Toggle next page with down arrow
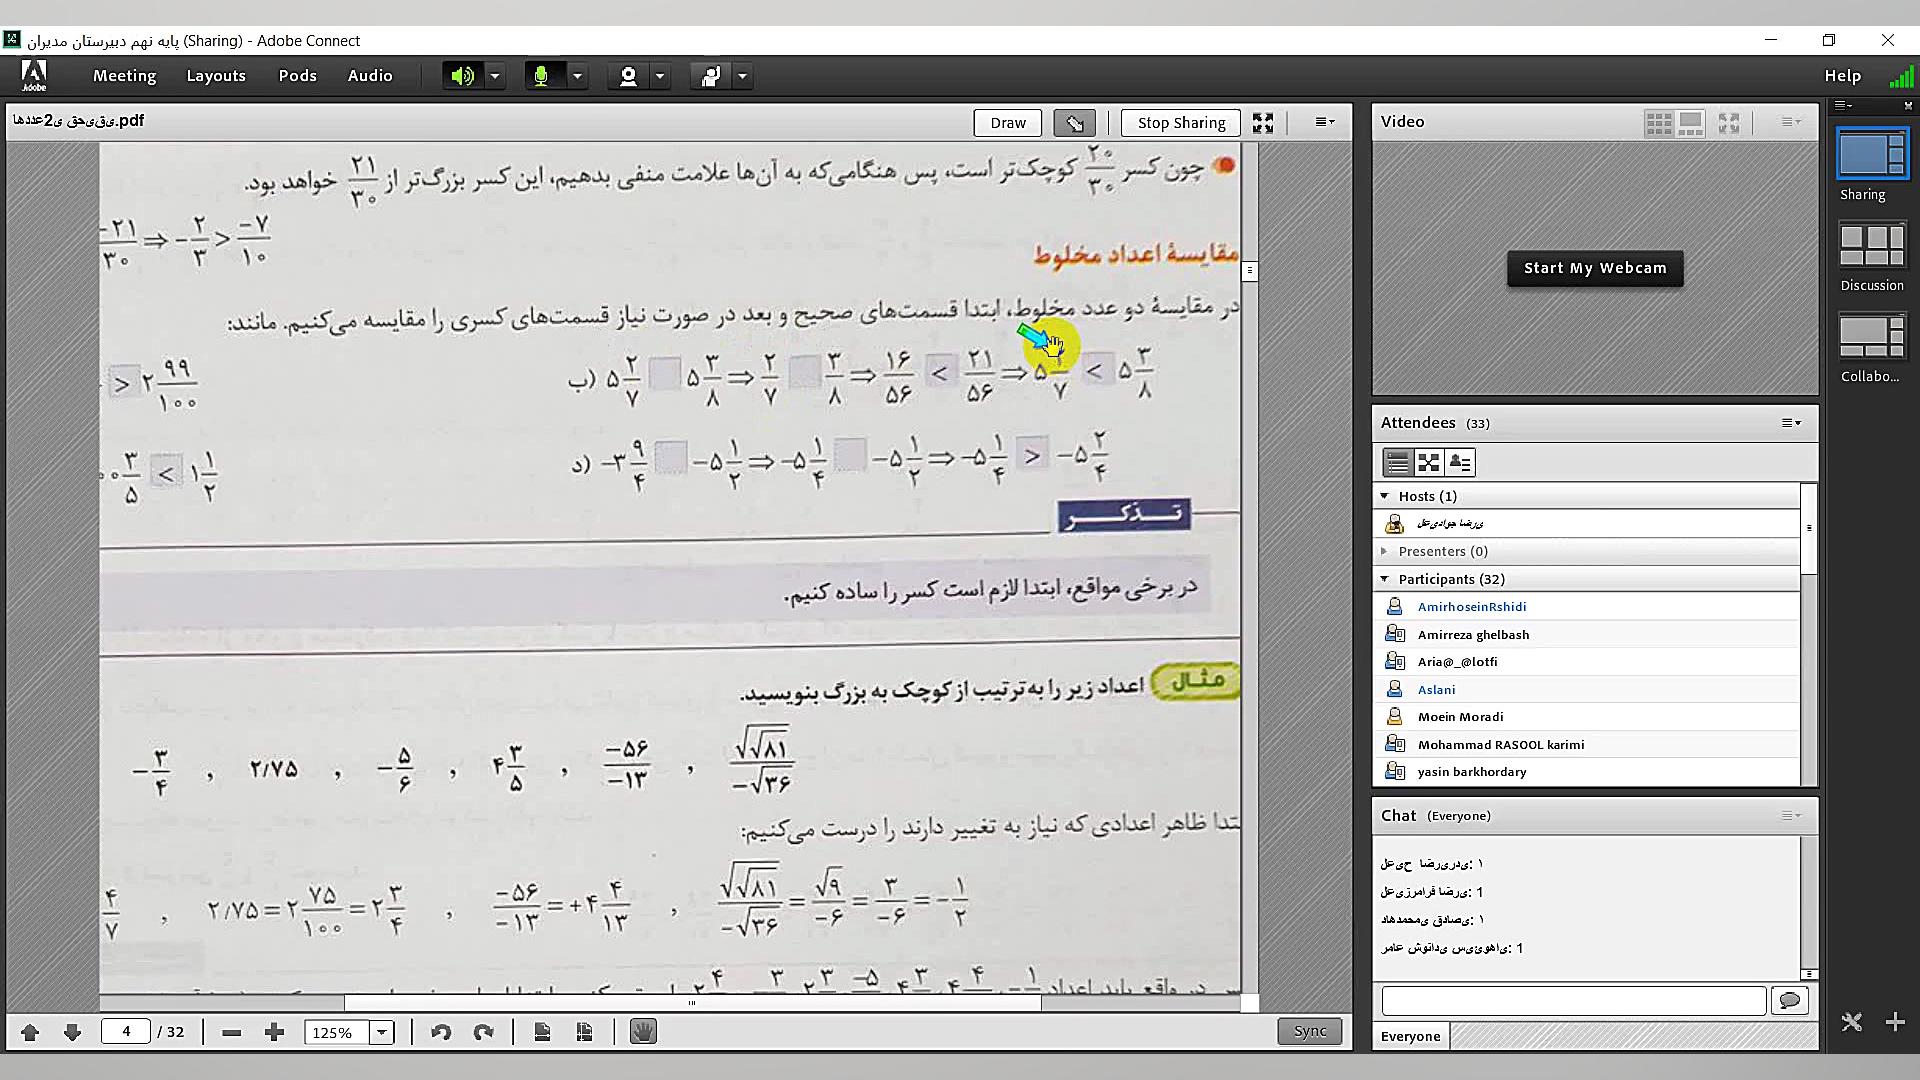1920x1080 pixels. [x=72, y=1031]
